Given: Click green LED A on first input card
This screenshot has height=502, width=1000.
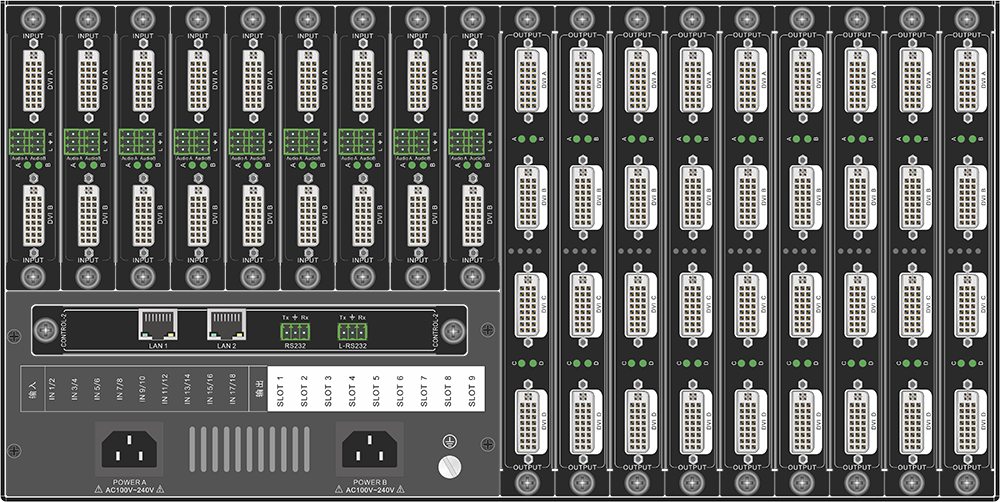Looking at the screenshot, I should click(x=27, y=166).
